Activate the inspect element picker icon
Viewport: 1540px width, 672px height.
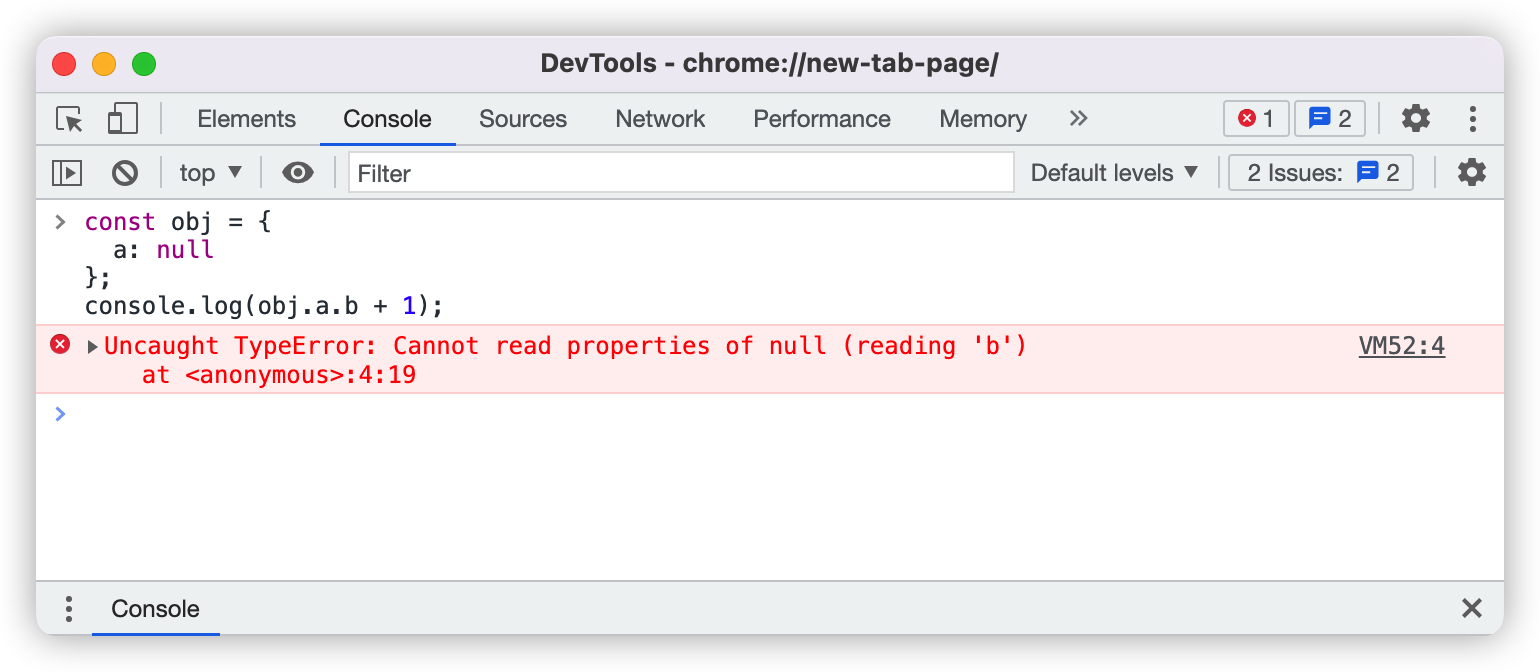[70, 119]
